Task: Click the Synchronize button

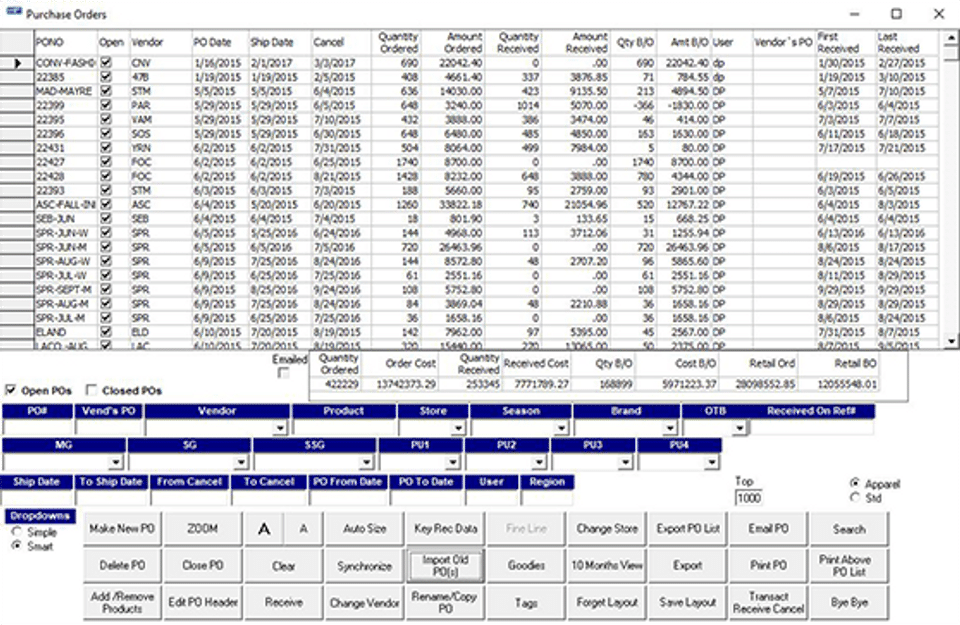Action: (364, 566)
